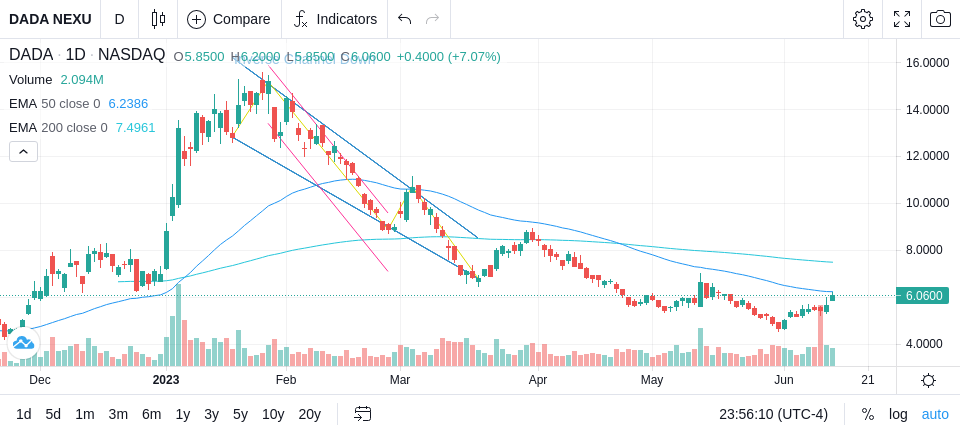
Task: Toggle fullscreen mode
Action: (x=902, y=19)
